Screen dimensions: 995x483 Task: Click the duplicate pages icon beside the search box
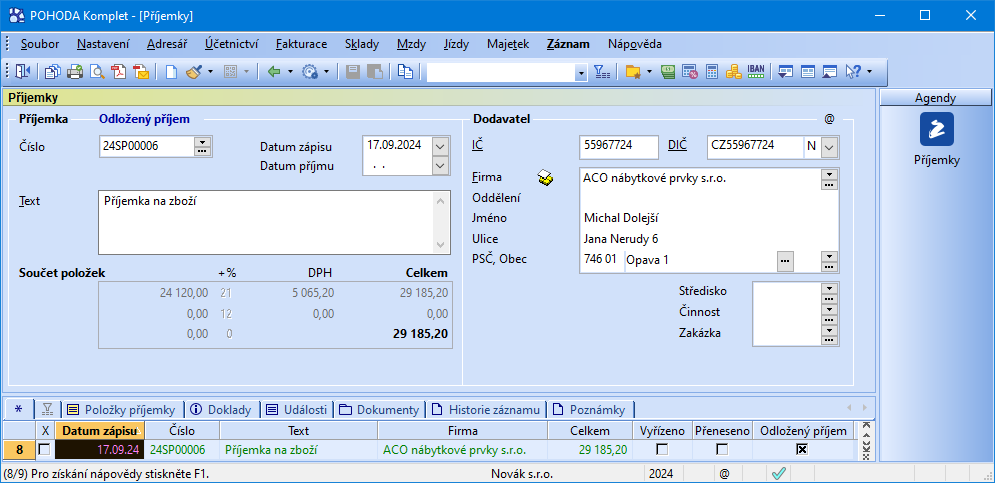tap(405, 72)
